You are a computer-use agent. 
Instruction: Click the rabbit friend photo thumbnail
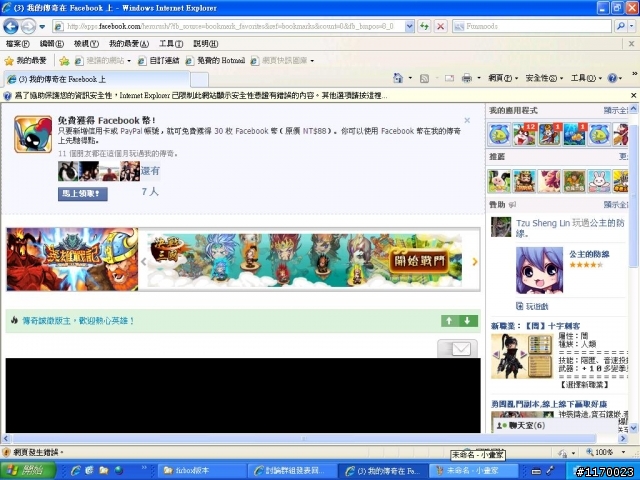point(68,171)
